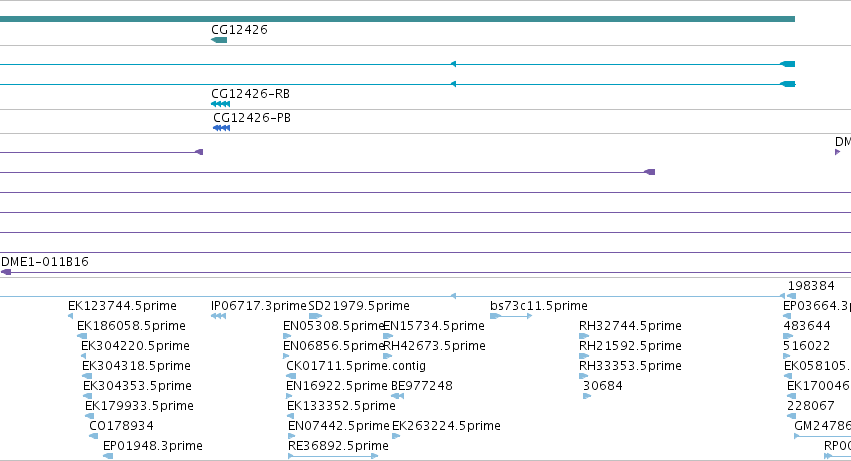
Task: Select EN16922.5prime EST label
Action: pyautogui.click(x=336, y=386)
